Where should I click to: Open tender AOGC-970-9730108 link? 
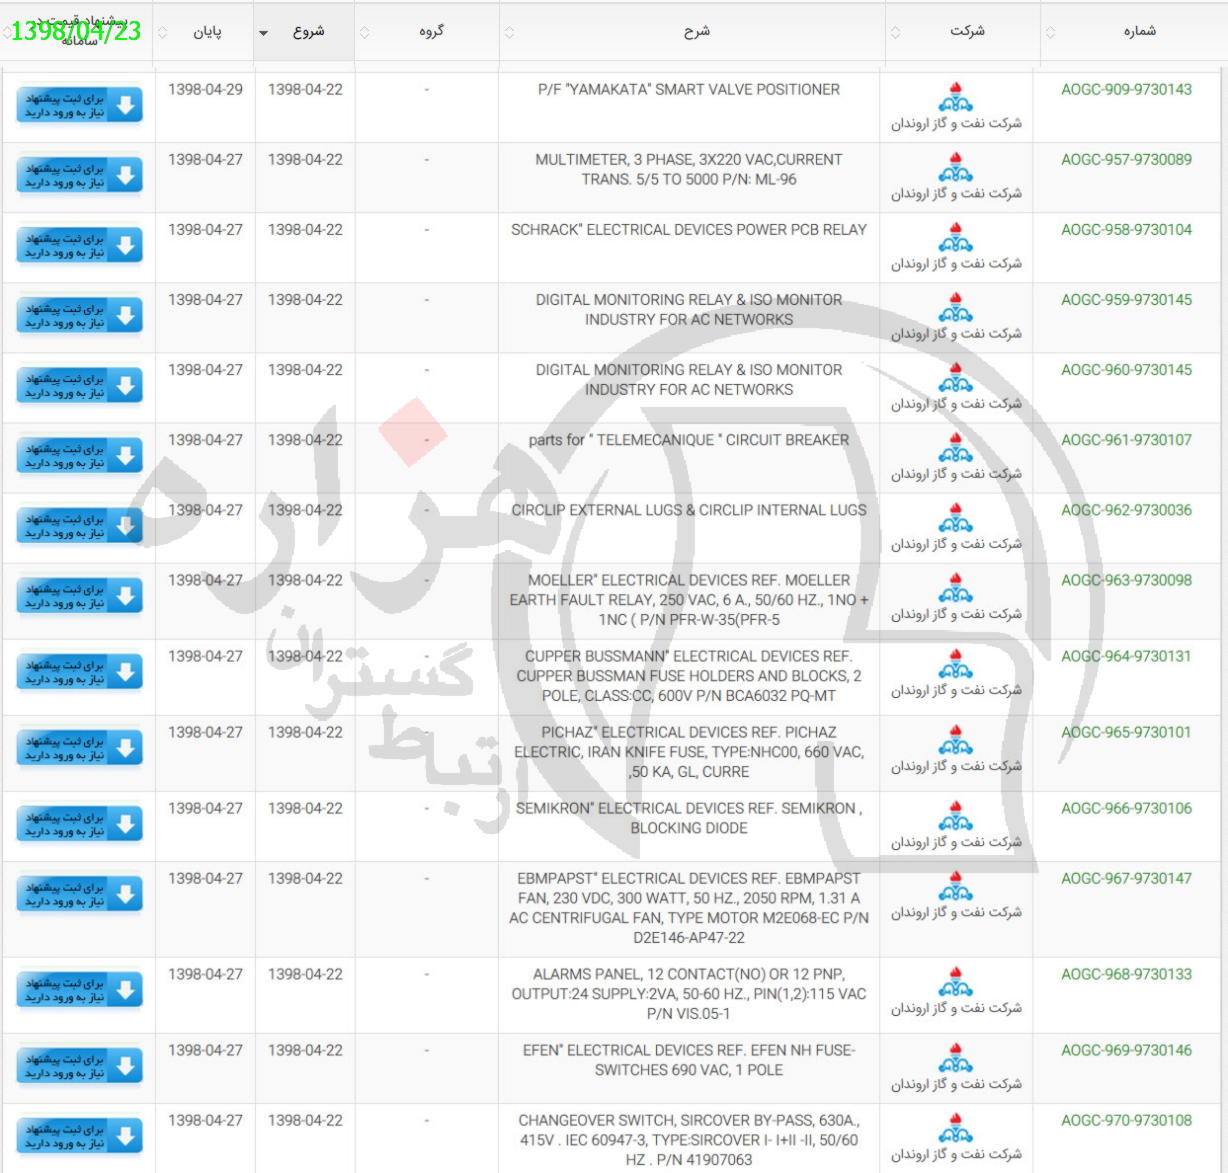[1126, 1120]
